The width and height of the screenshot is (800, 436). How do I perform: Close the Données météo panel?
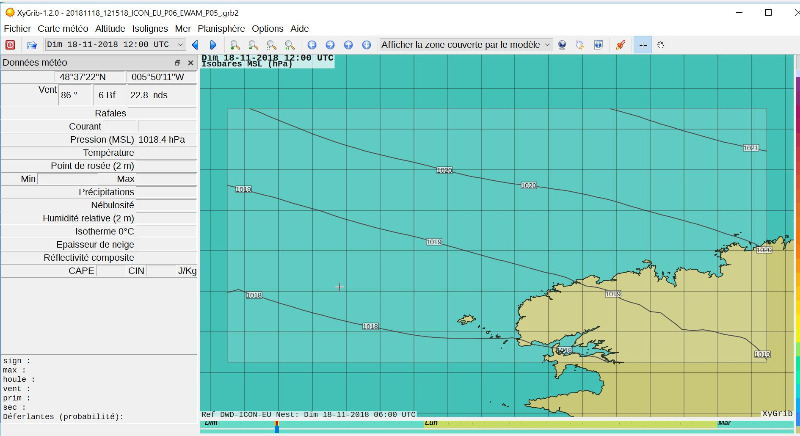(x=190, y=63)
